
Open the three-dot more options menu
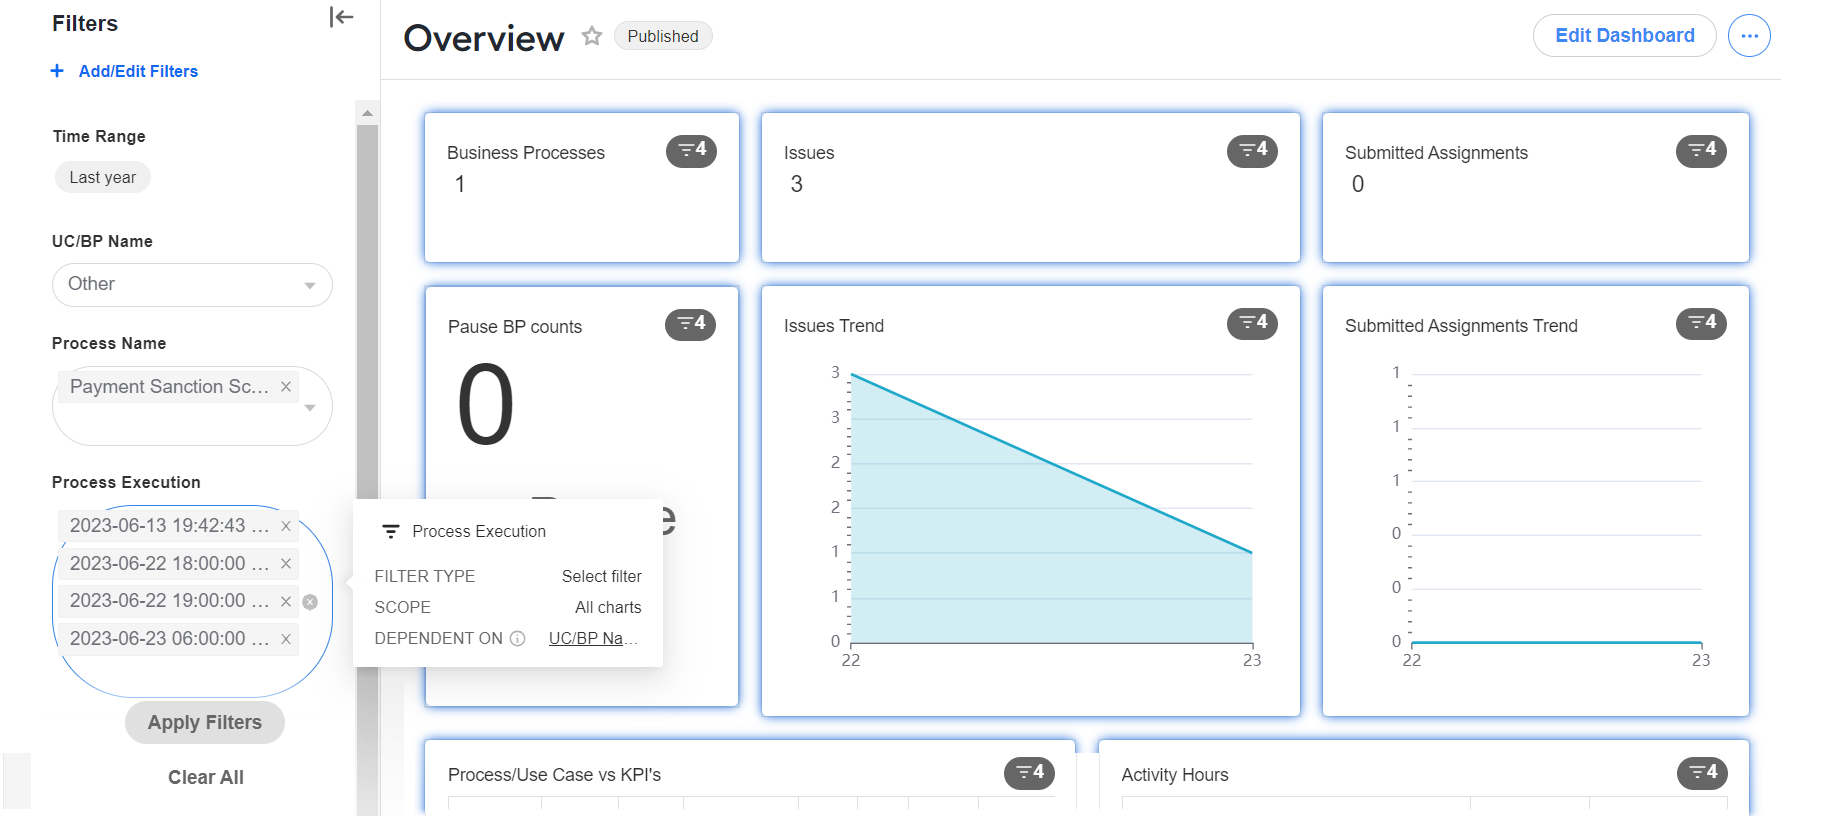pos(1749,36)
